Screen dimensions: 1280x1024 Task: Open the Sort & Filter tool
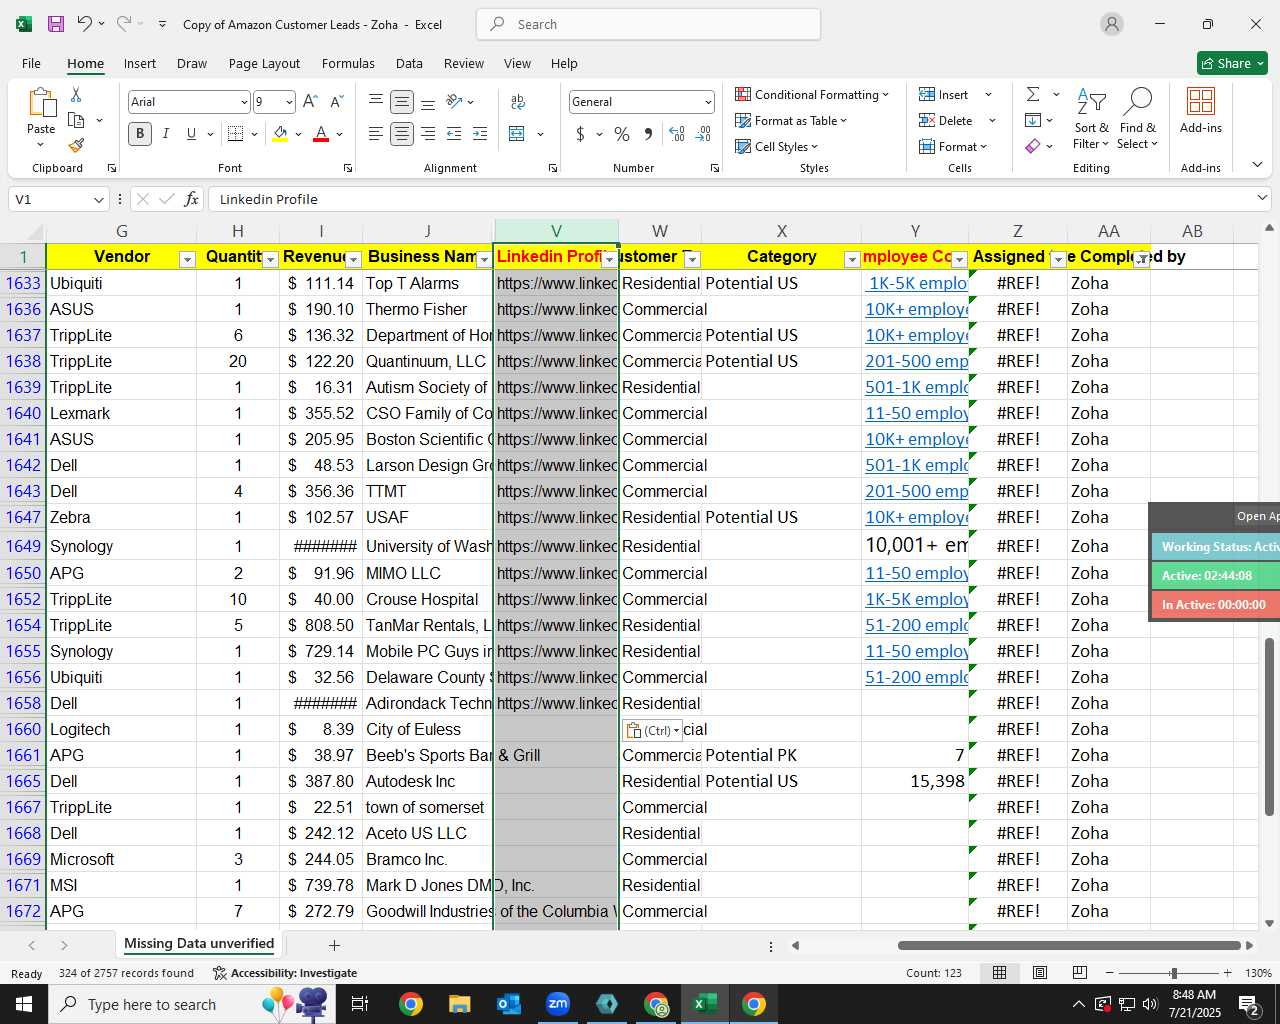pos(1091,119)
